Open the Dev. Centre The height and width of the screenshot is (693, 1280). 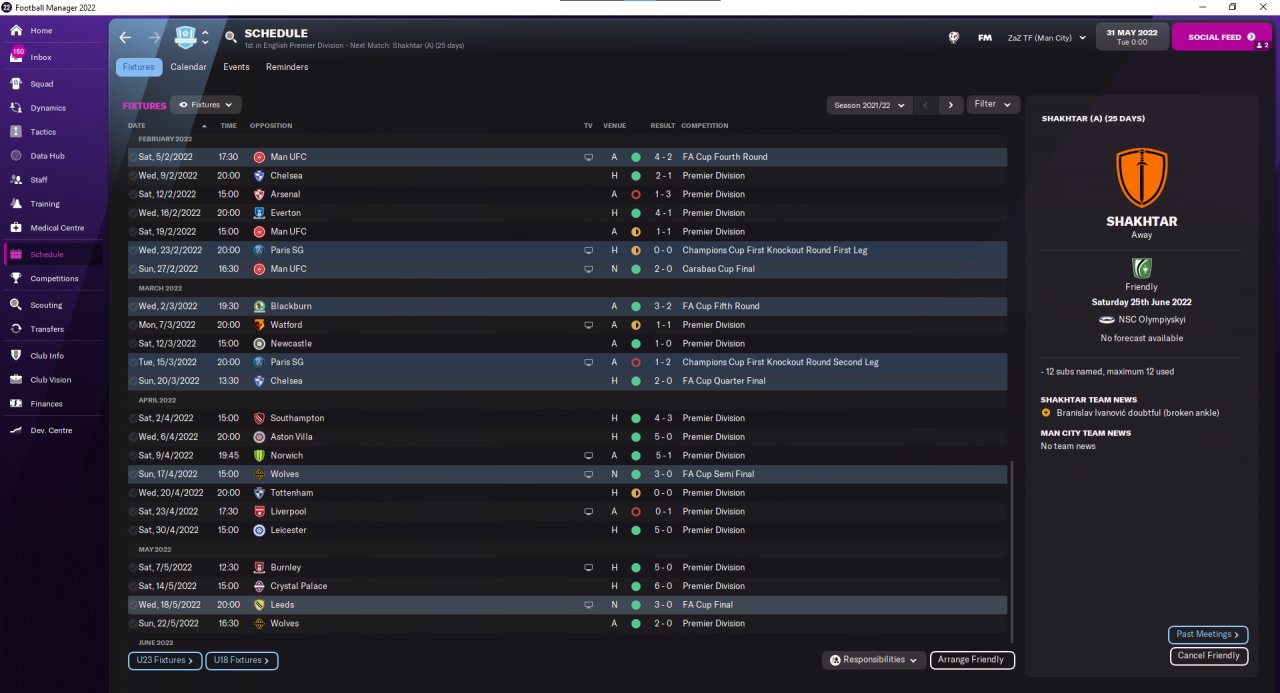[x=52, y=430]
